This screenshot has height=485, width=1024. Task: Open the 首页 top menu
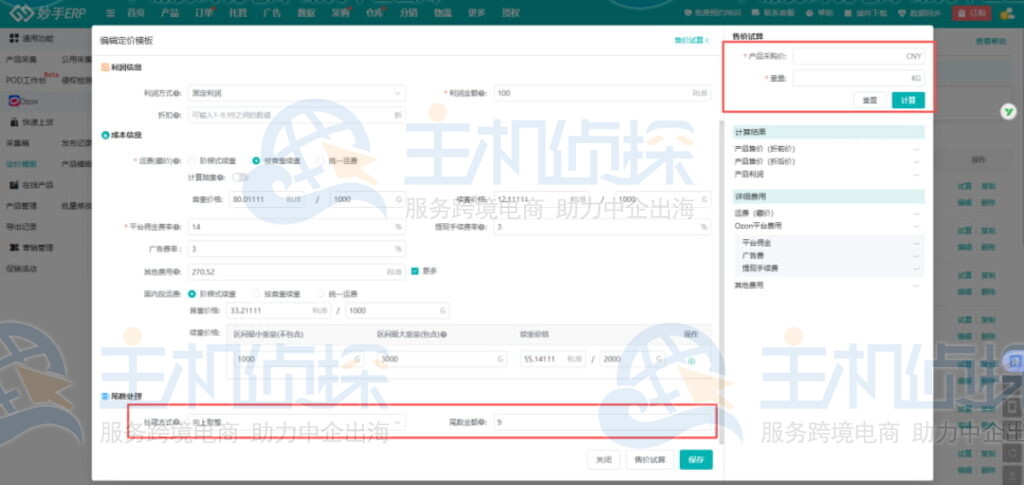[x=136, y=13]
